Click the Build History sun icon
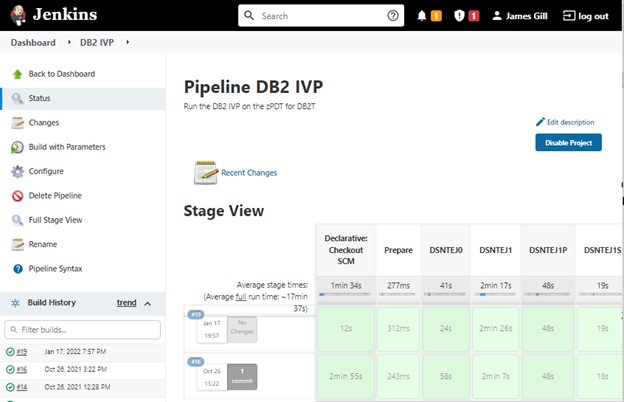This screenshot has width=624, height=402. [x=16, y=303]
